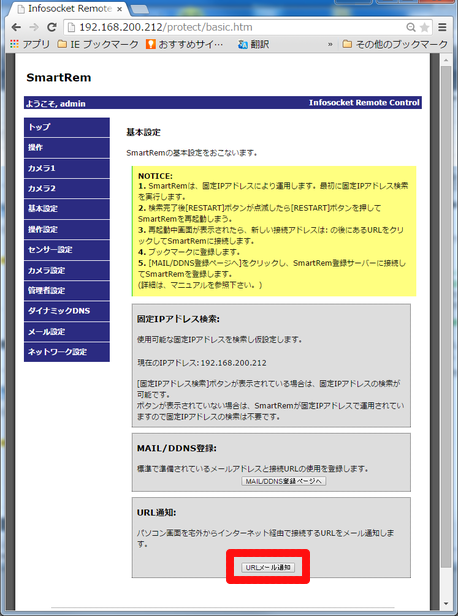Viewport: 458px width, 616px height.
Task: Click the zoom magnifier icon in address bar
Action: pyautogui.click(x=410, y=27)
